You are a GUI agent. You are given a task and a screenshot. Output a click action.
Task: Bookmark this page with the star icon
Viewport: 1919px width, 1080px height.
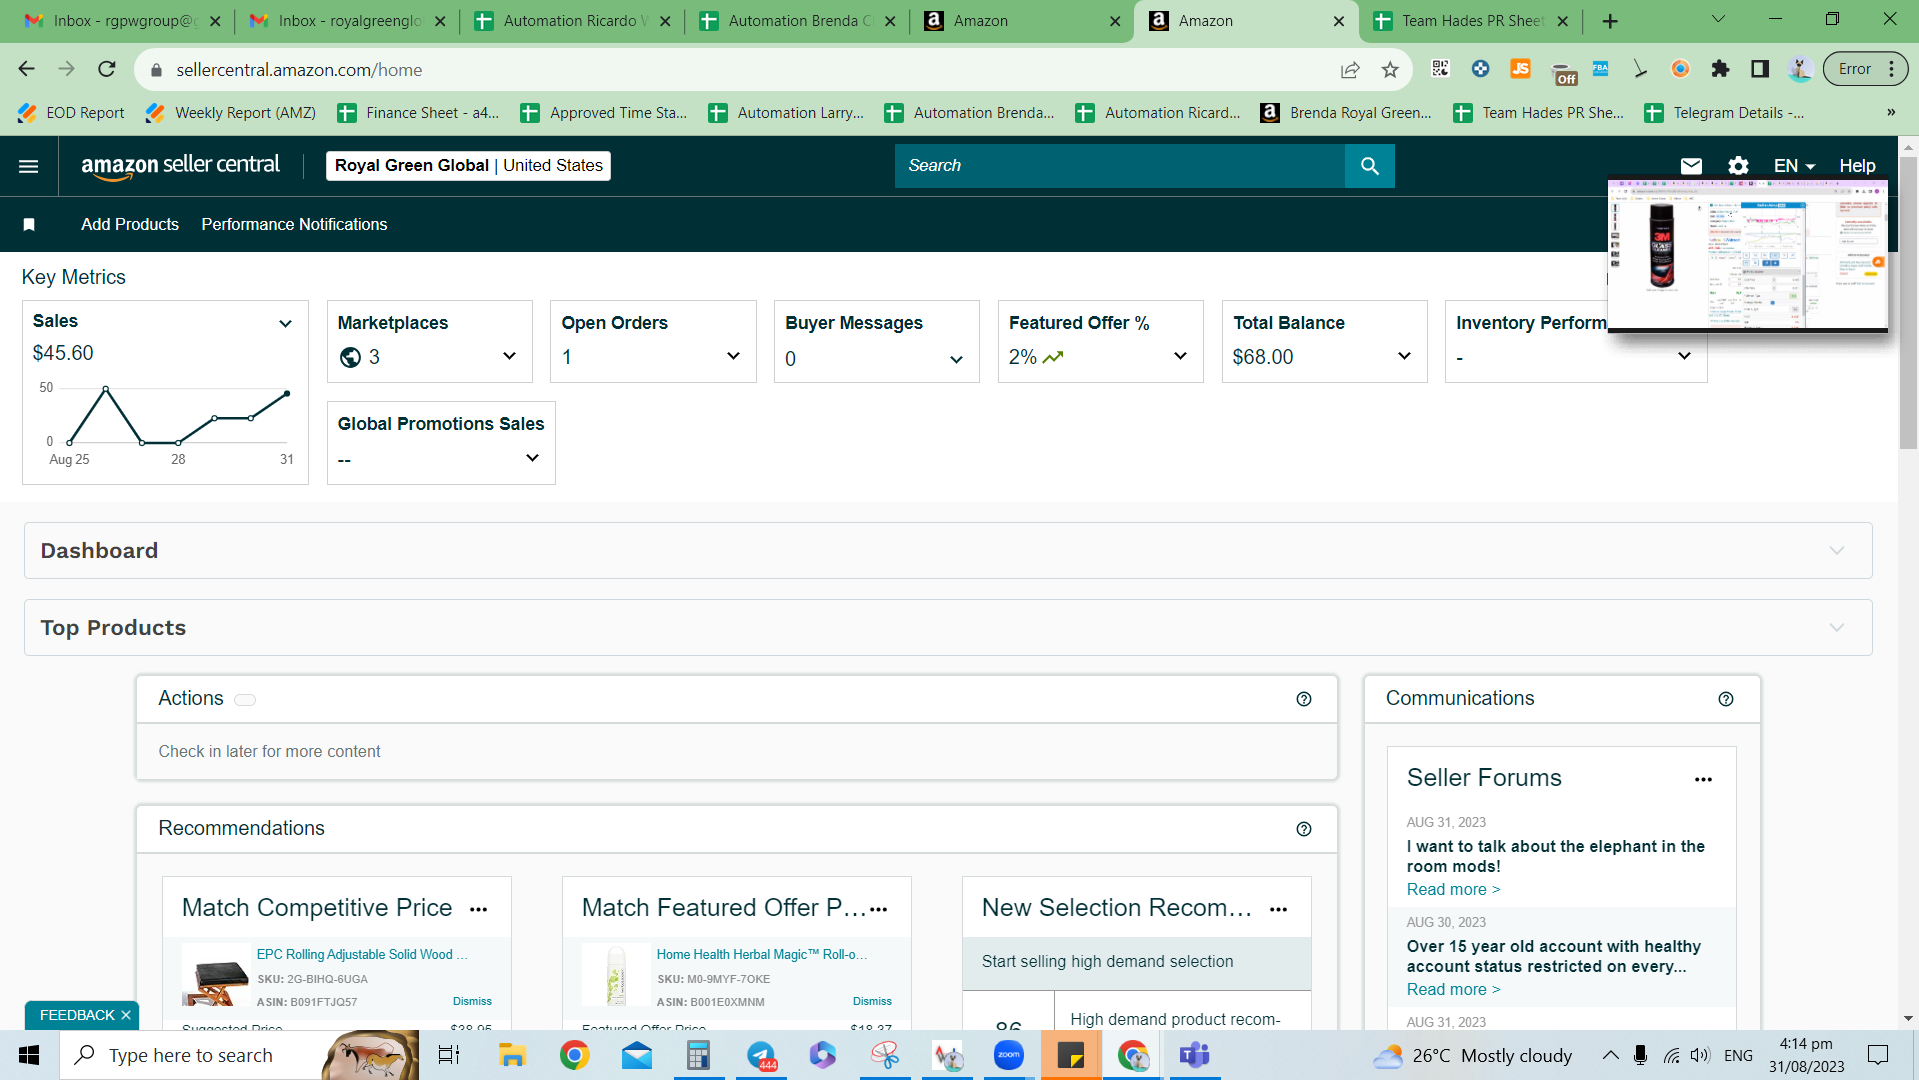[1390, 70]
